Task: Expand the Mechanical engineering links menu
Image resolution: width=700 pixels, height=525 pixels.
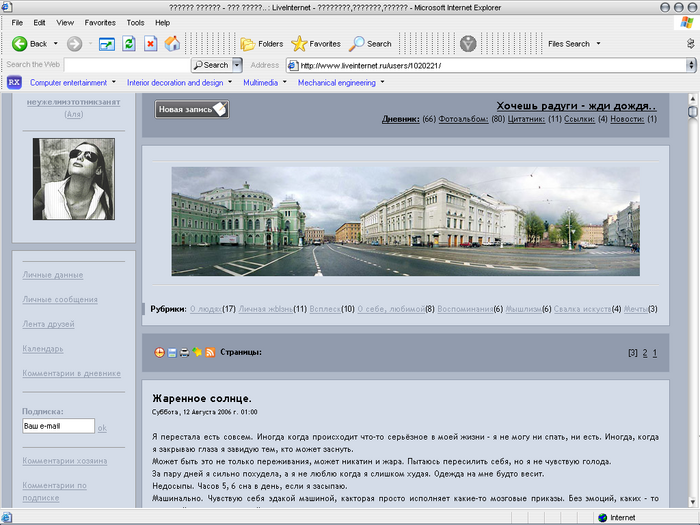Action: pyautogui.click(x=383, y=82)
